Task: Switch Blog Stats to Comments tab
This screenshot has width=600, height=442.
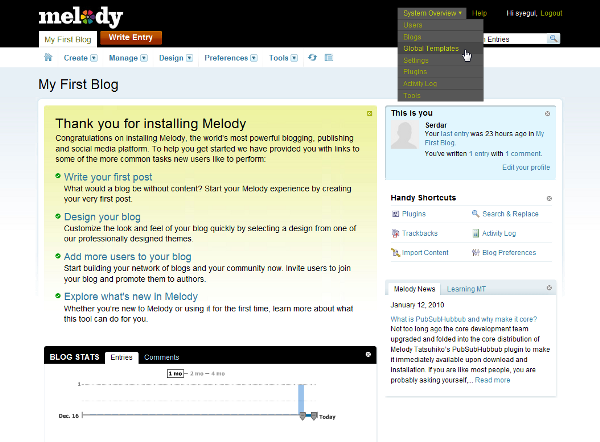Action: pos(161,357)
